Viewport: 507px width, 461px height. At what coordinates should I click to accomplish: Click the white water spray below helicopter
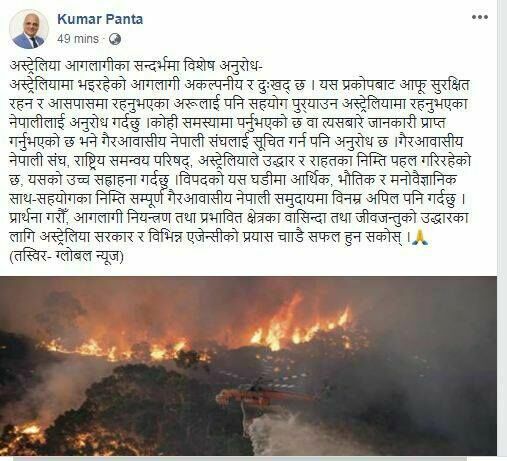click(x=283, y=433)
